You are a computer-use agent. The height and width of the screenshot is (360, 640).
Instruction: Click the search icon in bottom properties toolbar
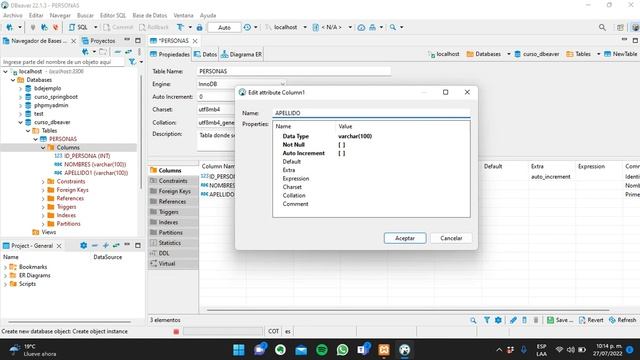click(x=473, y=320)
